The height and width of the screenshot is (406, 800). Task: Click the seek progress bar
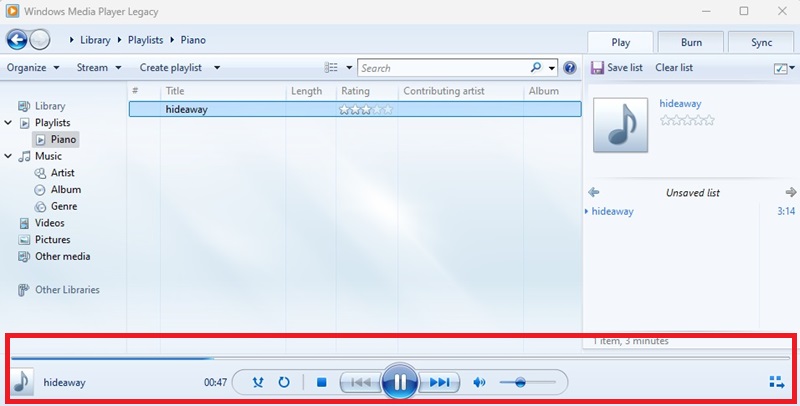400,359
